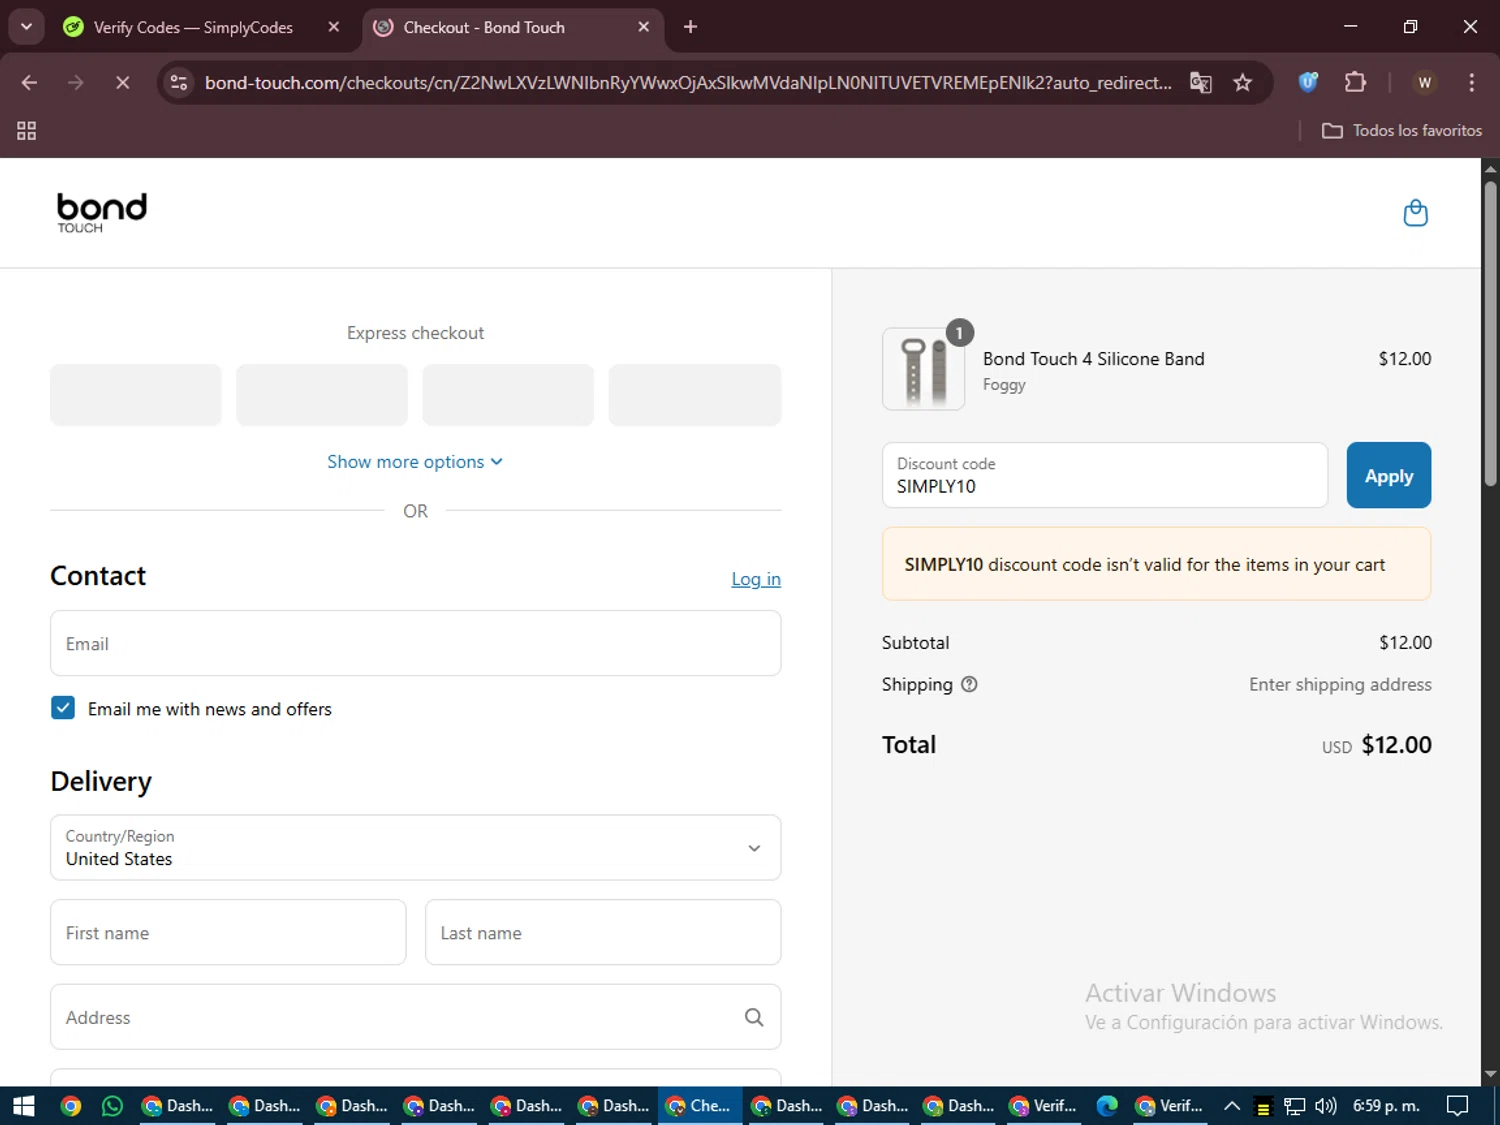
Task: Go forward in browser history
Action: pyautogui.click(x=76, y=83)
